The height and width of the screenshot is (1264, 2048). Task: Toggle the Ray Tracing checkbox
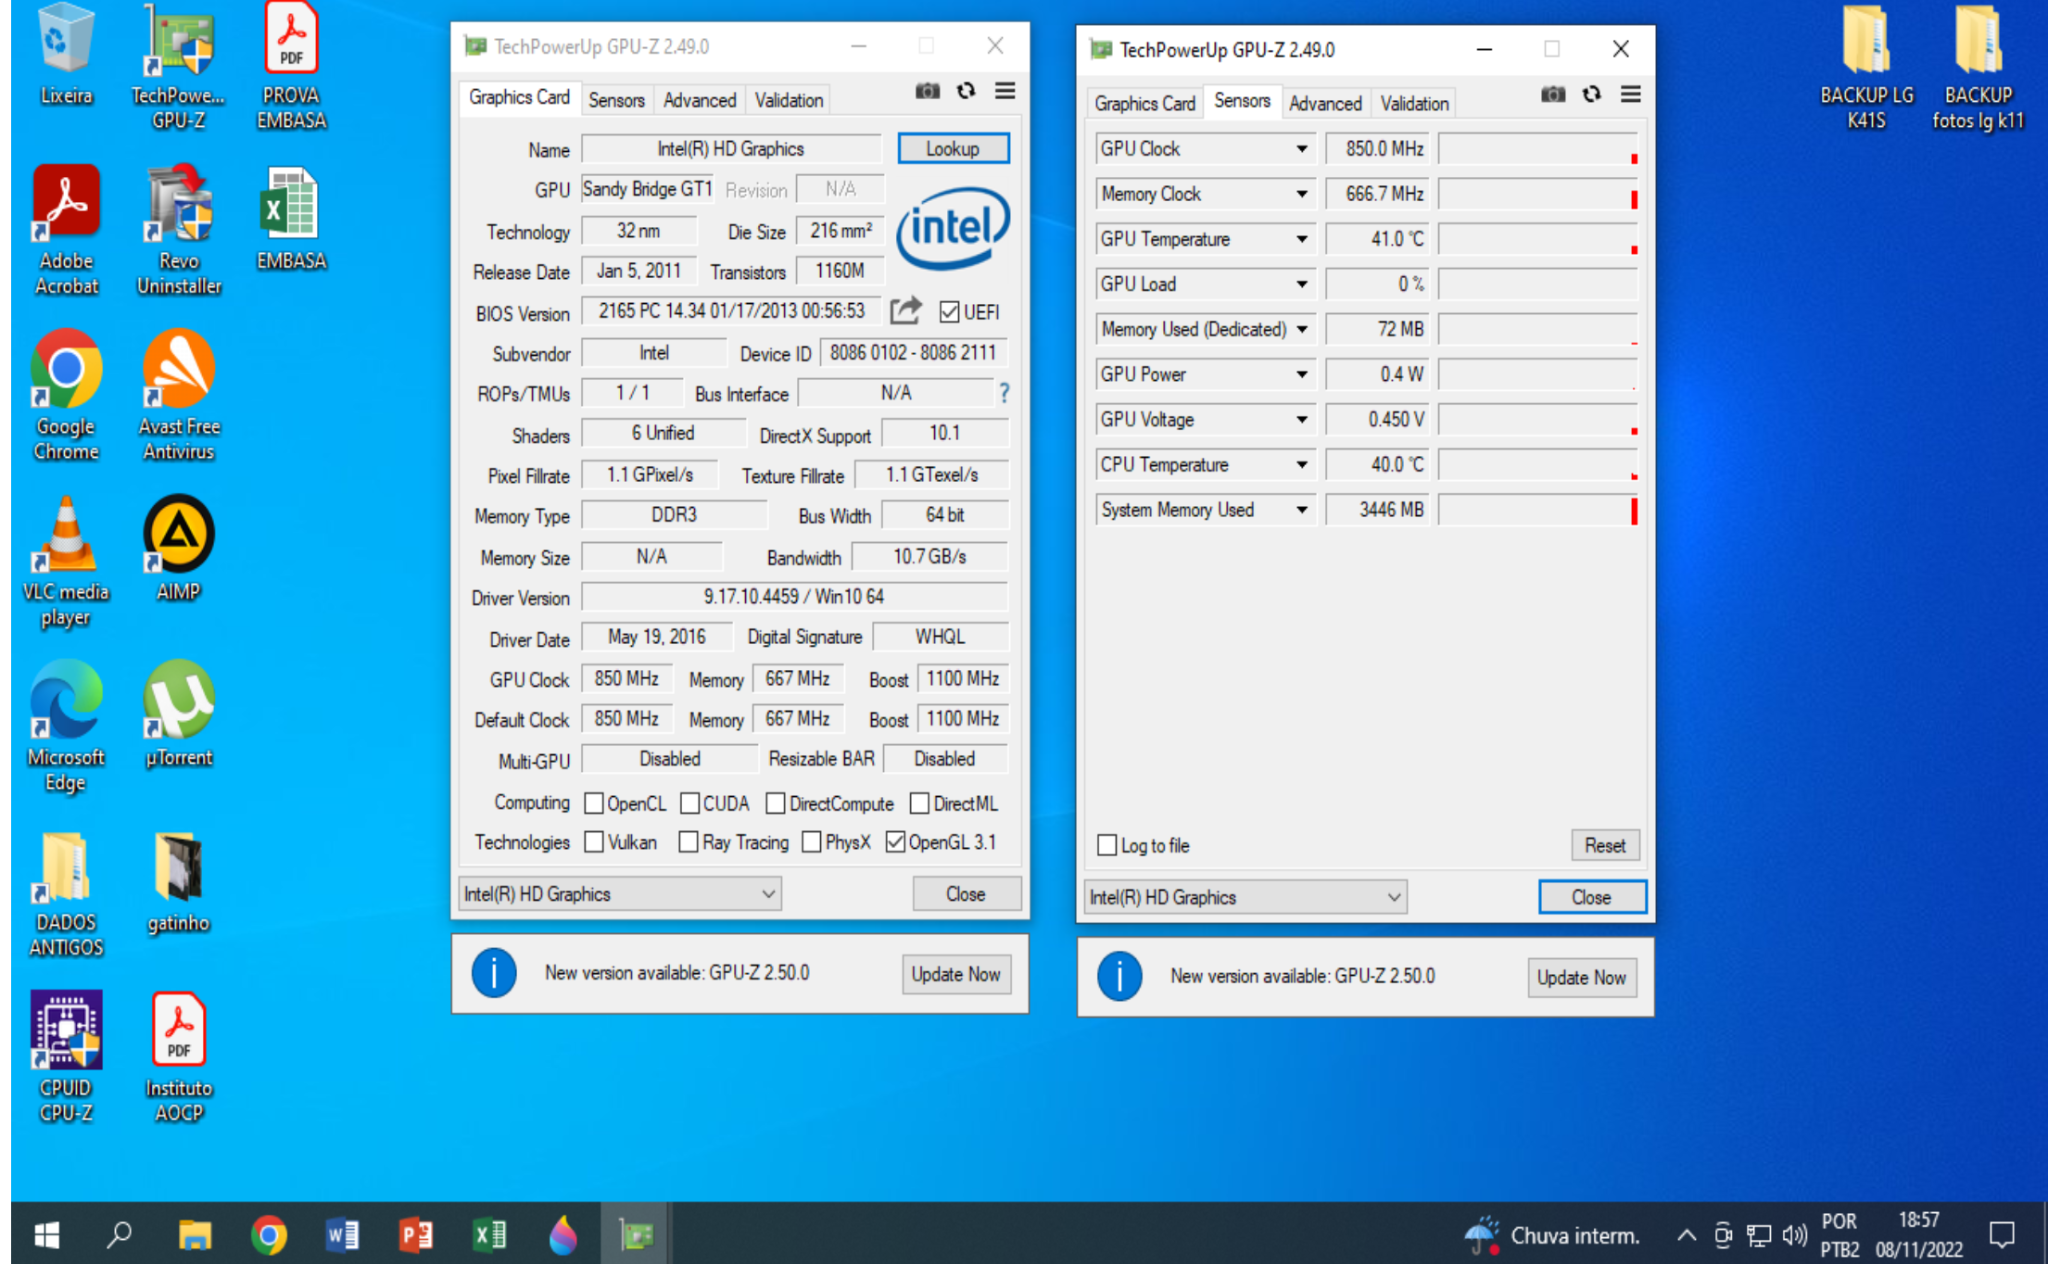[689, 842]
